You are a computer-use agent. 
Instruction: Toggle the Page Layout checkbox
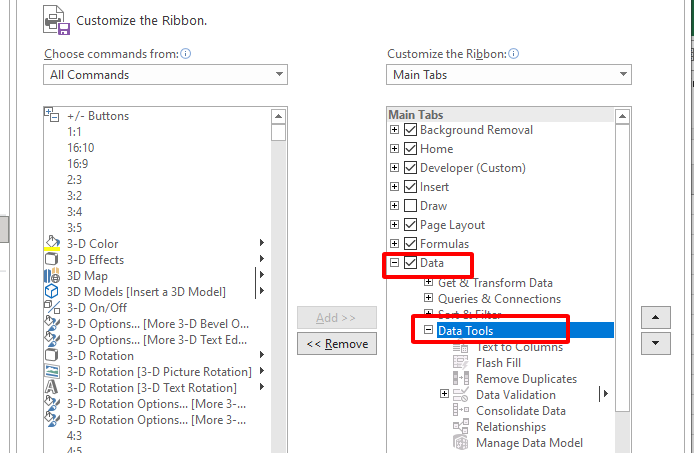tap(410, 225)
